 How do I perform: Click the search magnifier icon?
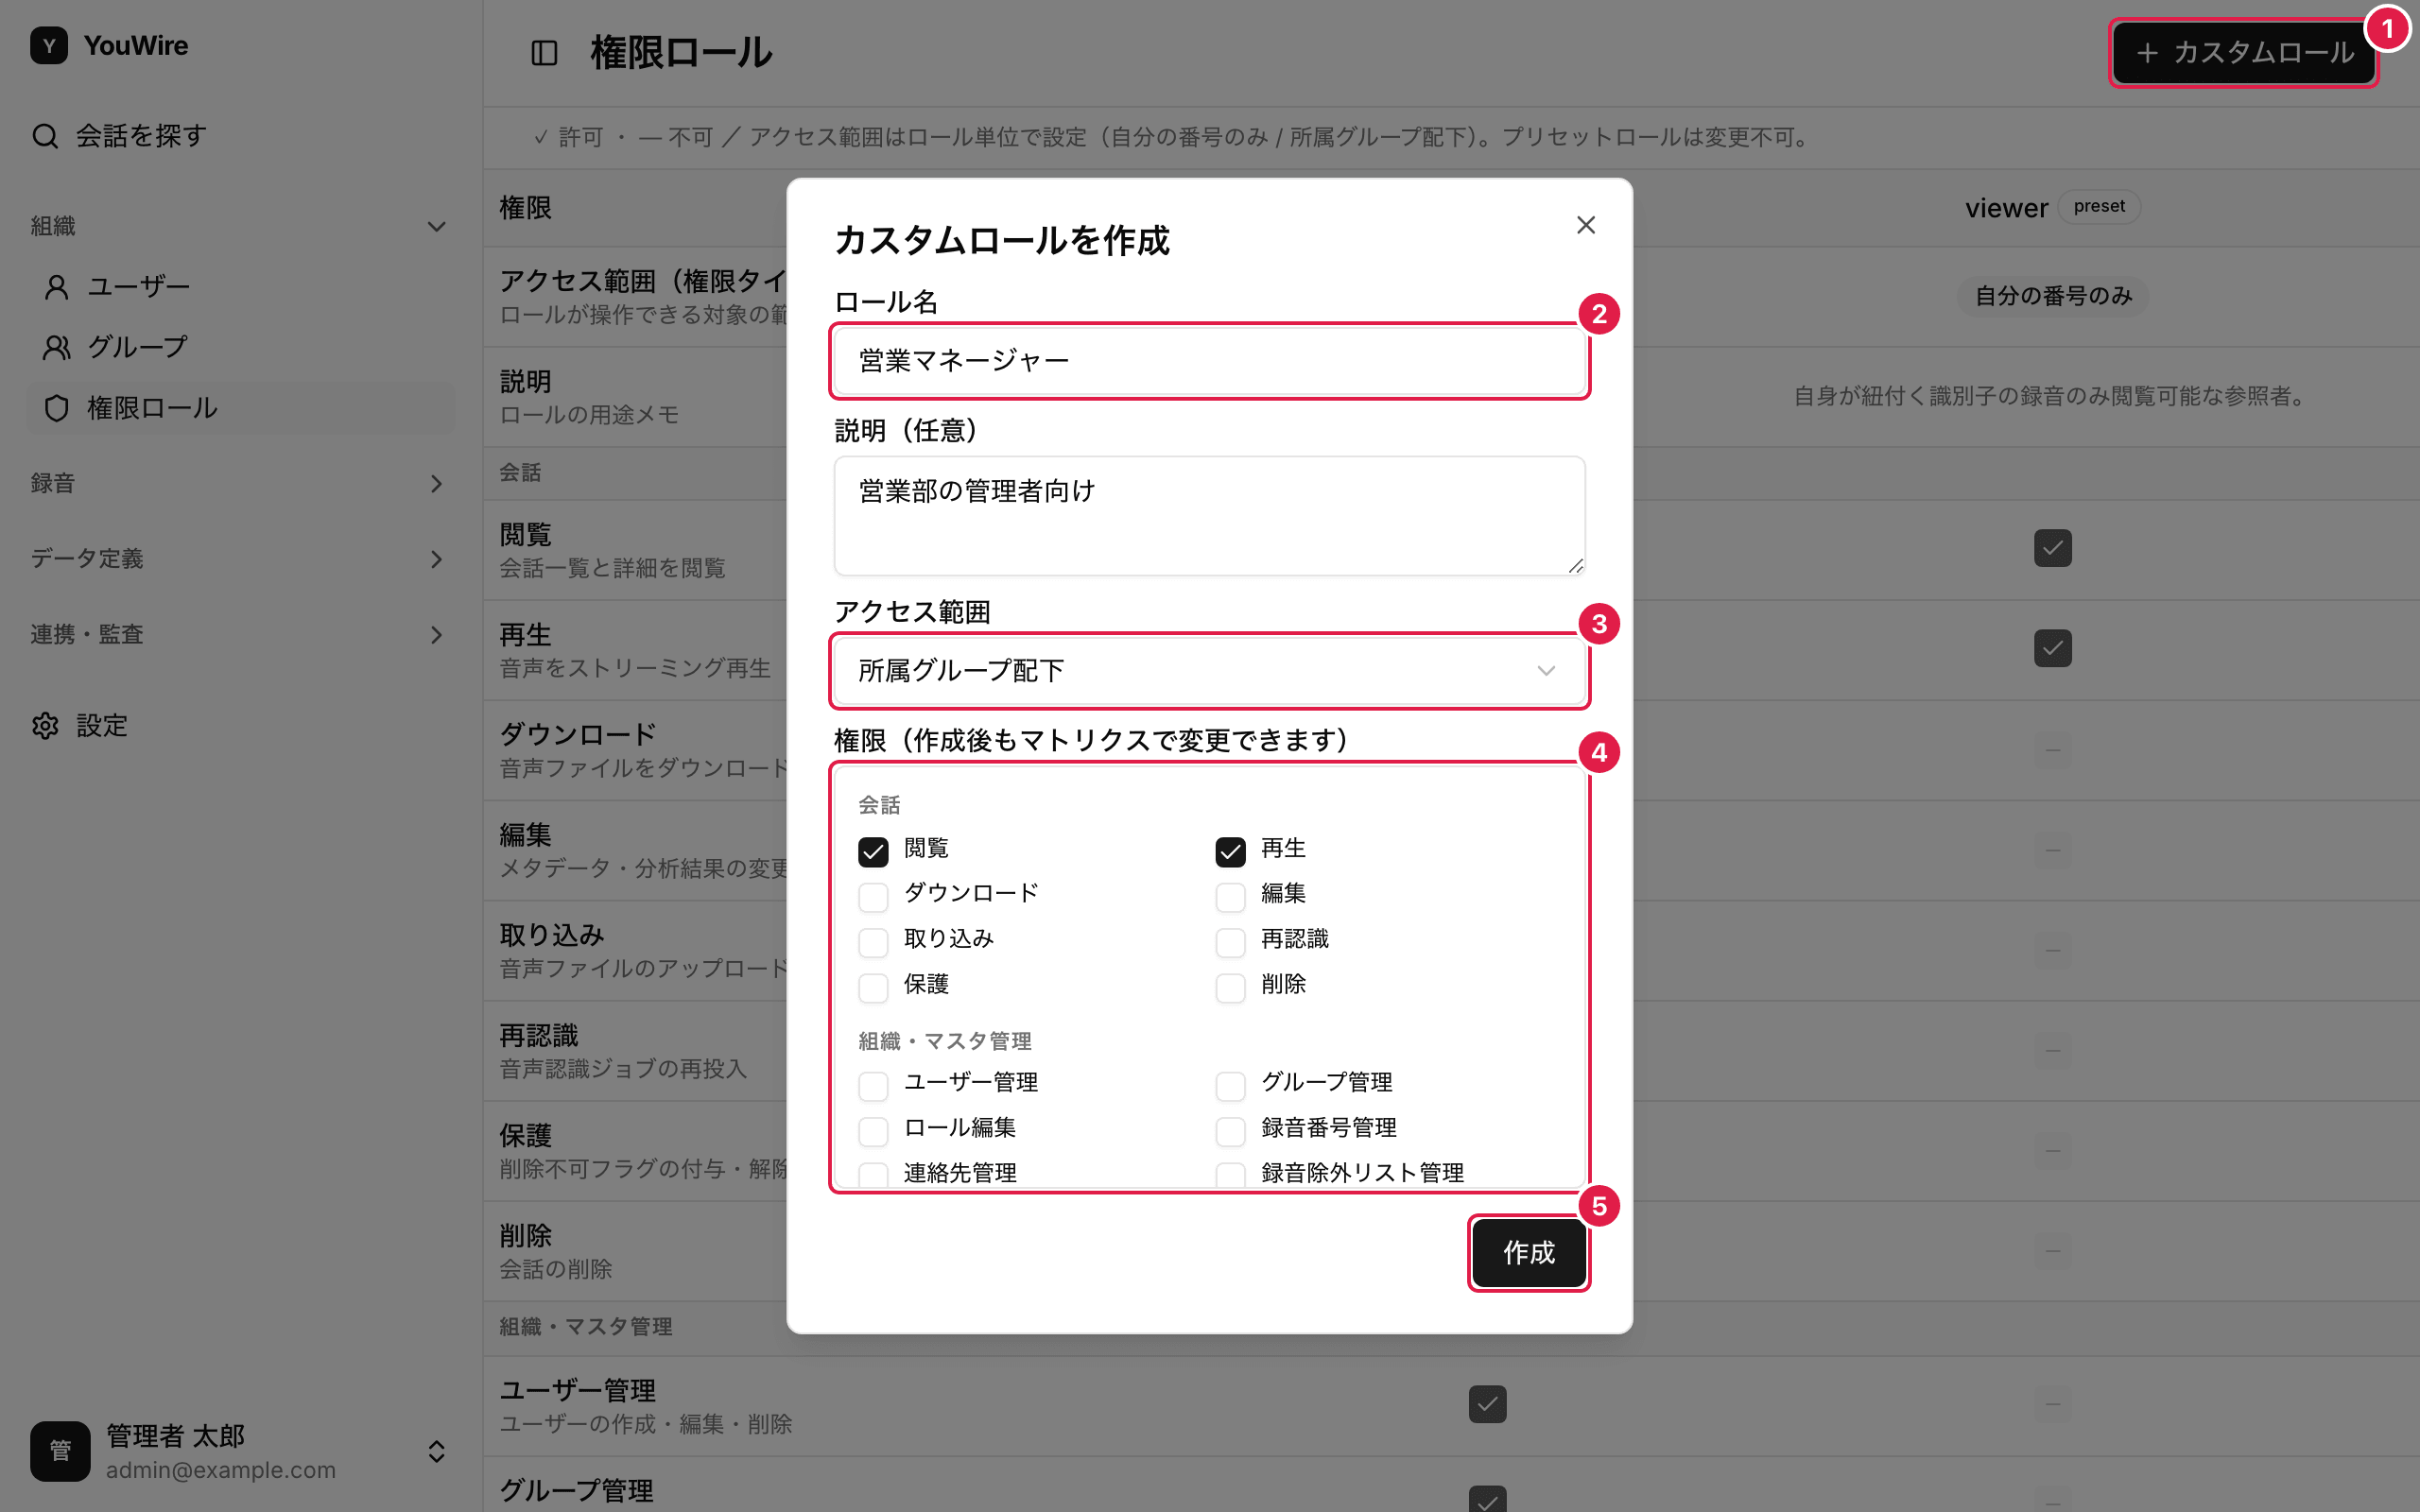click(45, 136)
